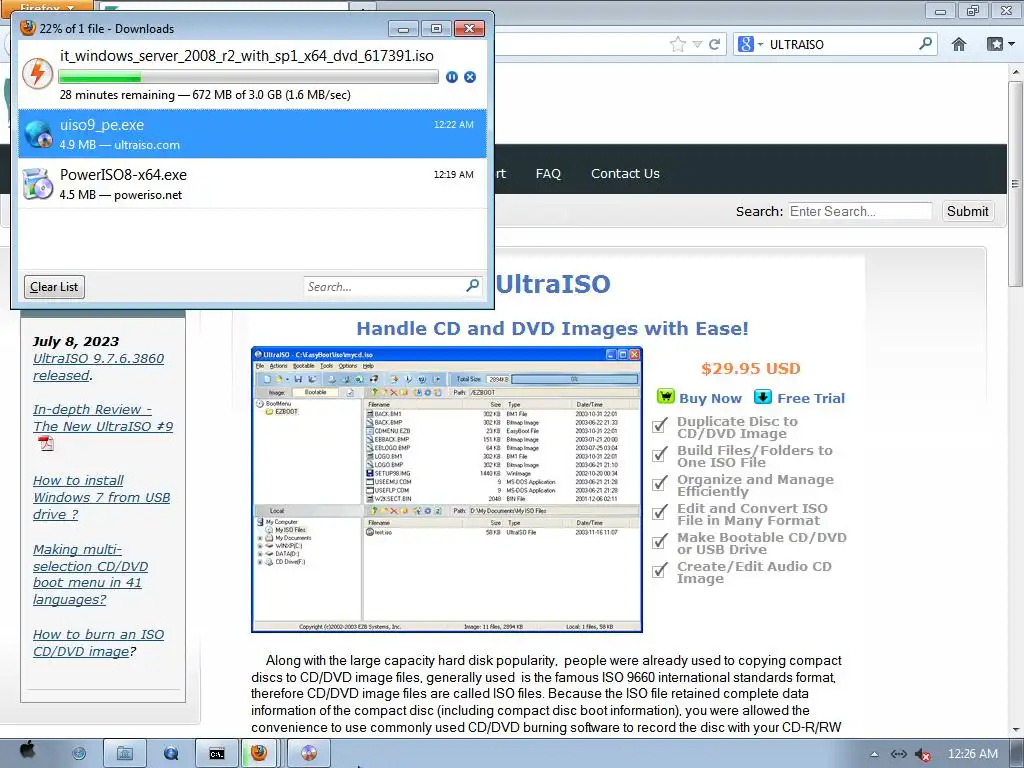
Task: Open How to burn an ISO image link
Action: coord(98,643)
